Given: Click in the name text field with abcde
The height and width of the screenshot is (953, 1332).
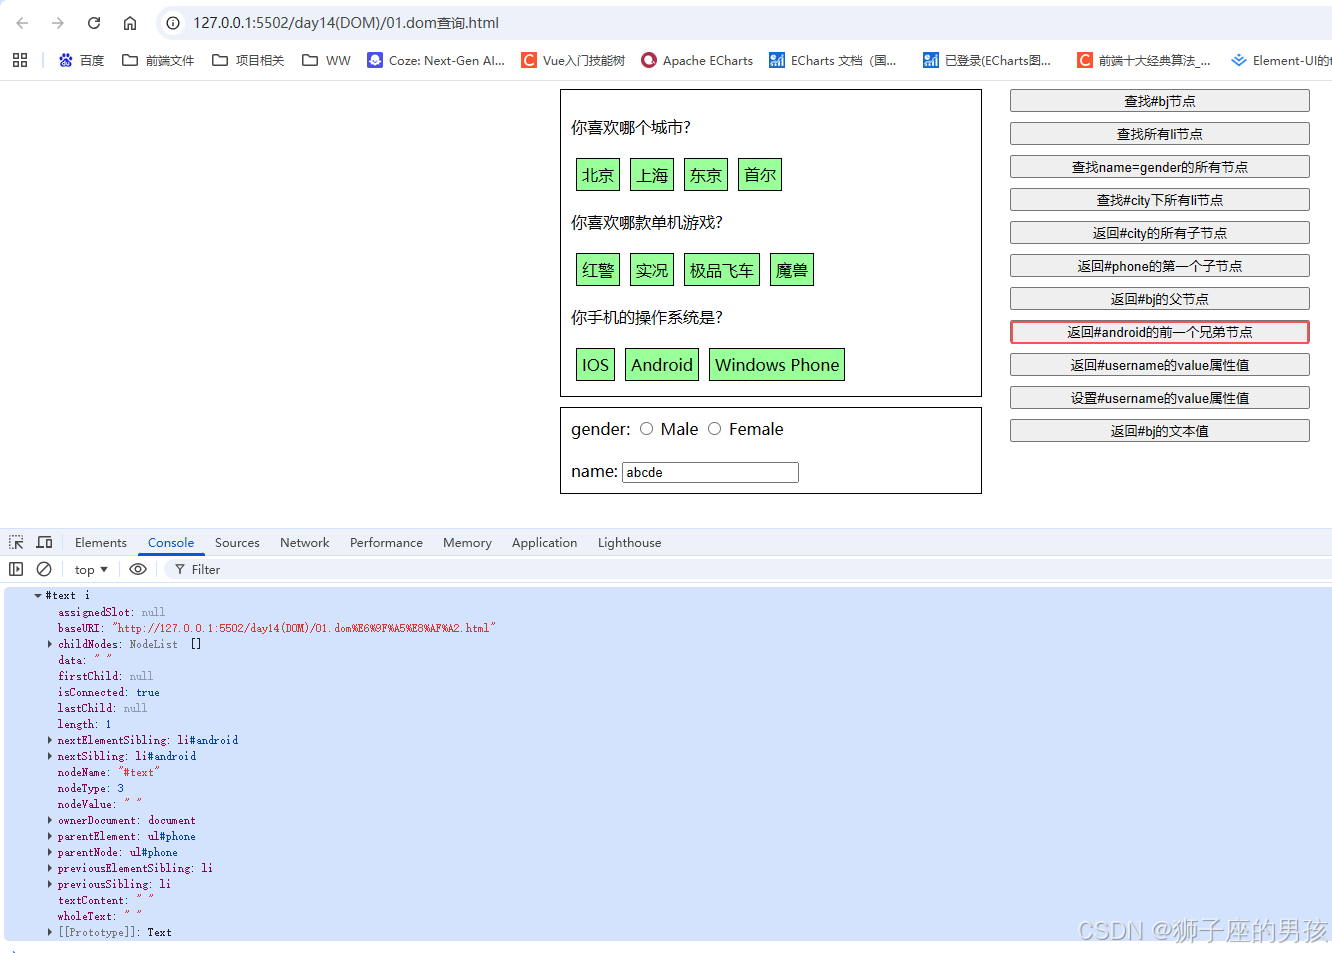Looking at the screenshot, I should [x=710, y=472].
